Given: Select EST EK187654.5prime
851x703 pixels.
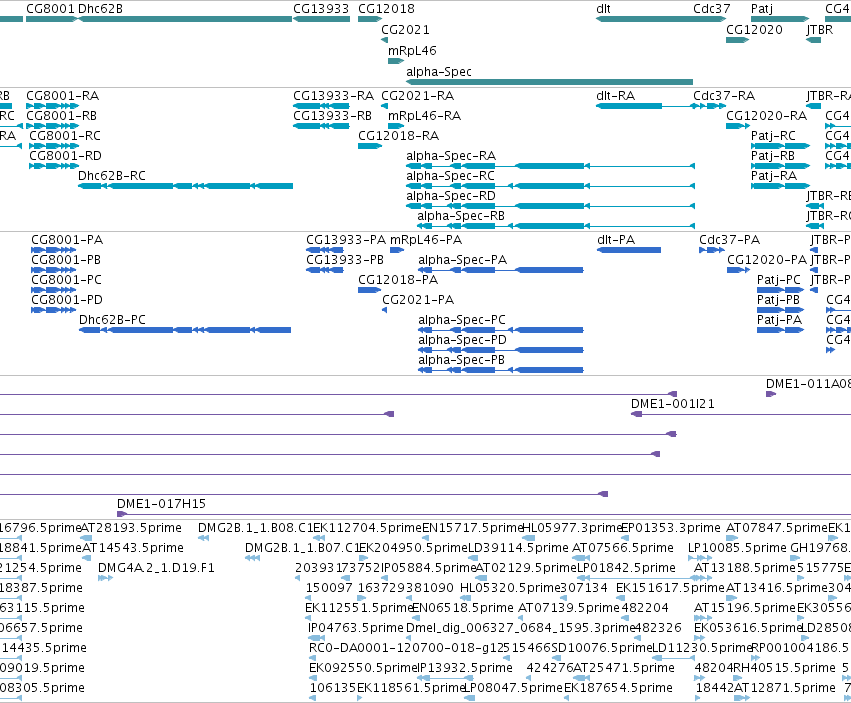Looking at the screenshot, I should [x=618, y=688].
